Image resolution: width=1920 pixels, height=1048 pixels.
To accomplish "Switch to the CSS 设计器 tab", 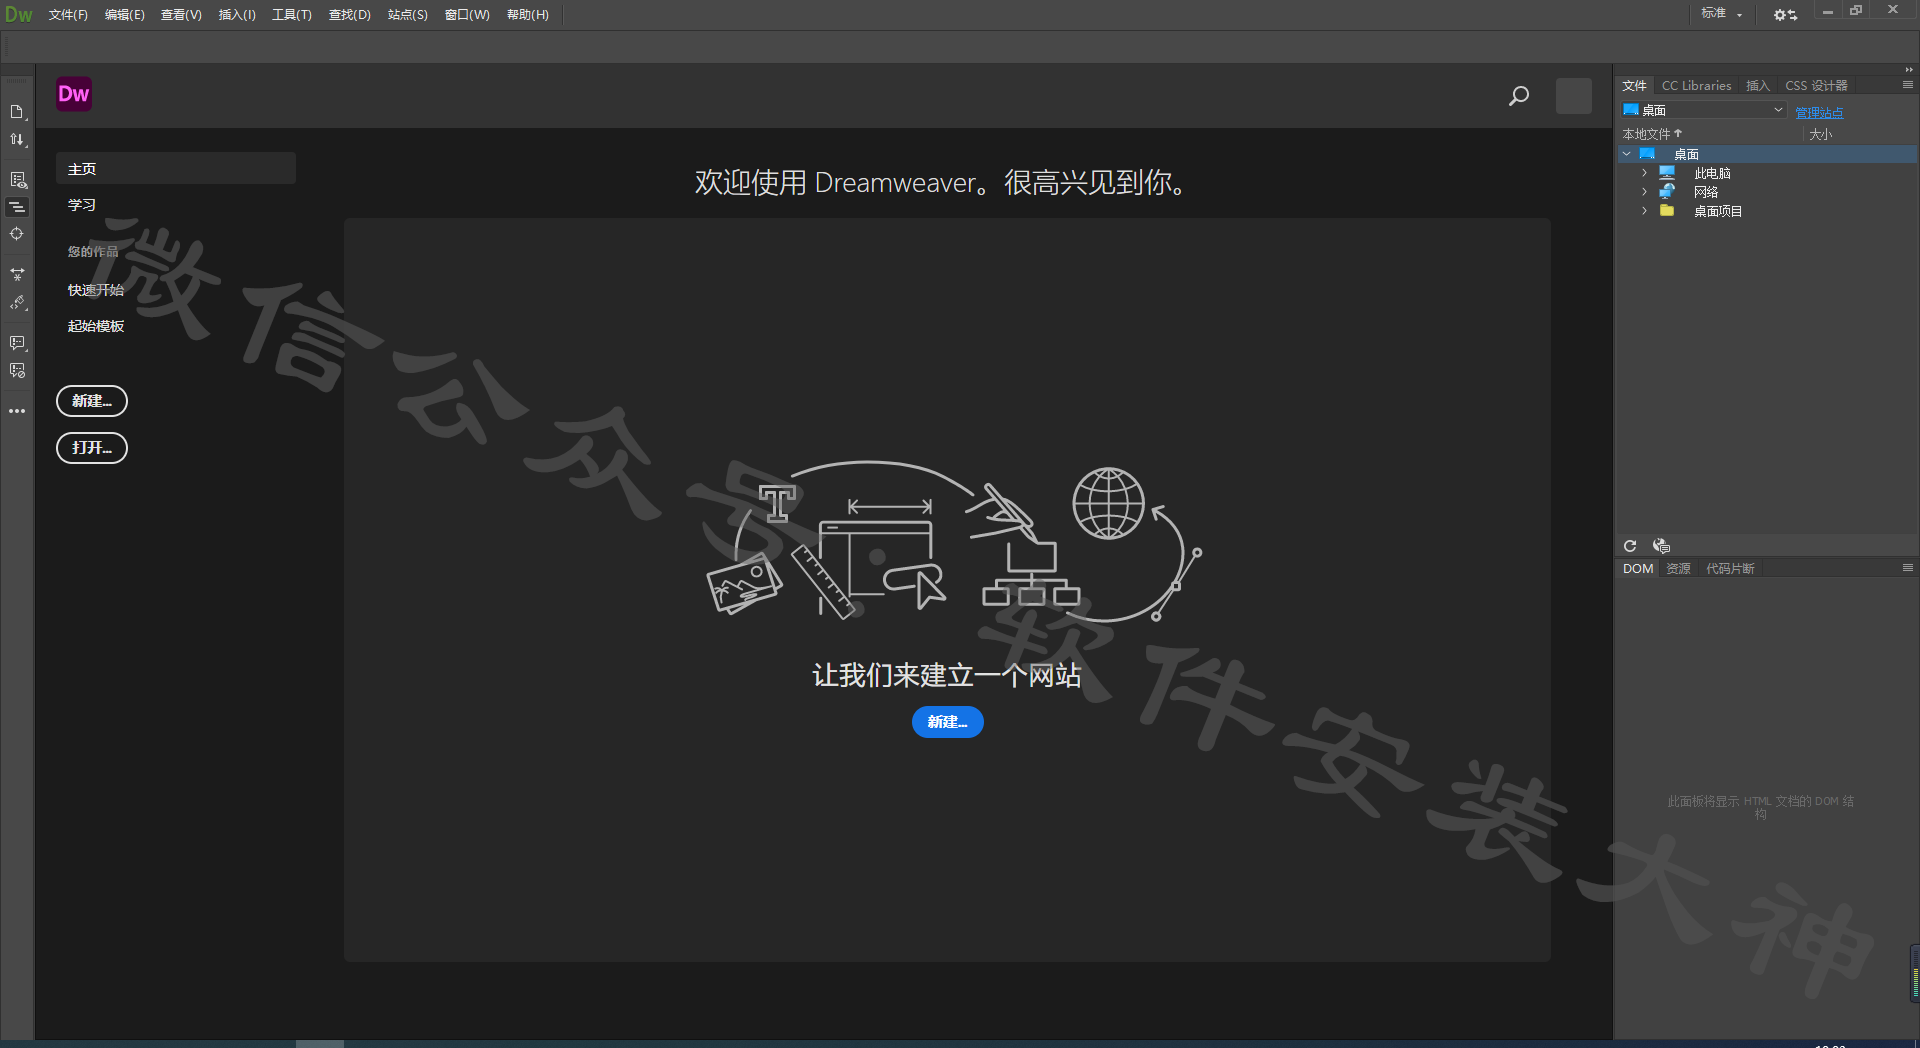I will [x=1816, y=86].
